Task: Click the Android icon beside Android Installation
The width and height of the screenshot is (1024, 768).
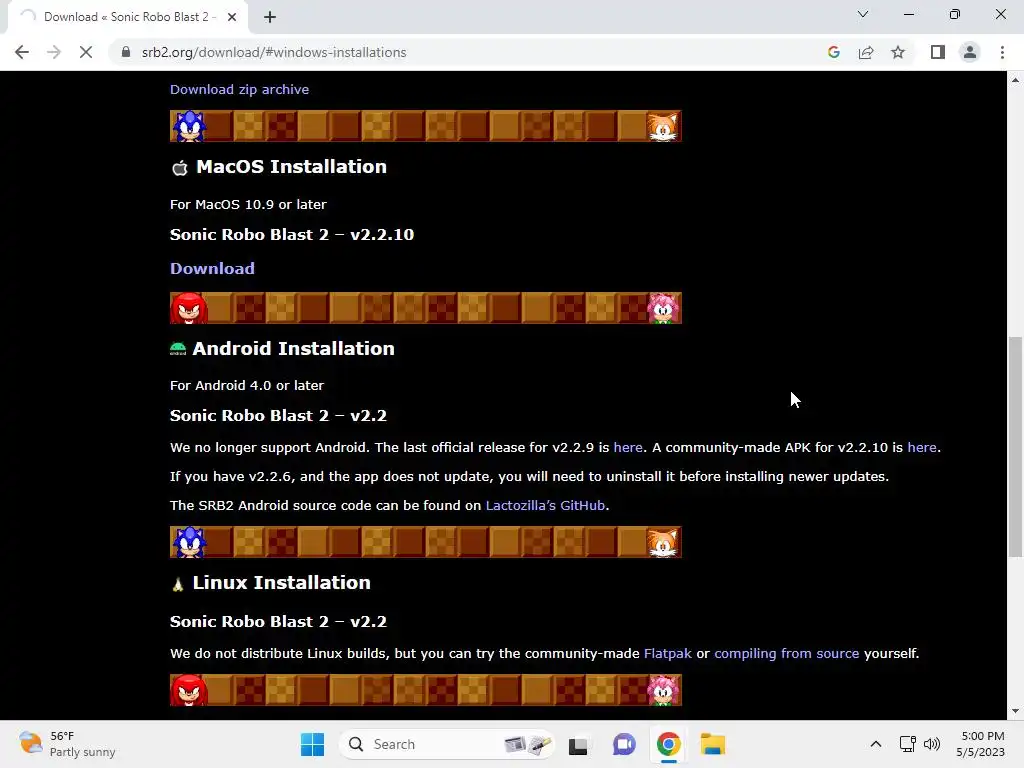Action: [x=178, y=349]
